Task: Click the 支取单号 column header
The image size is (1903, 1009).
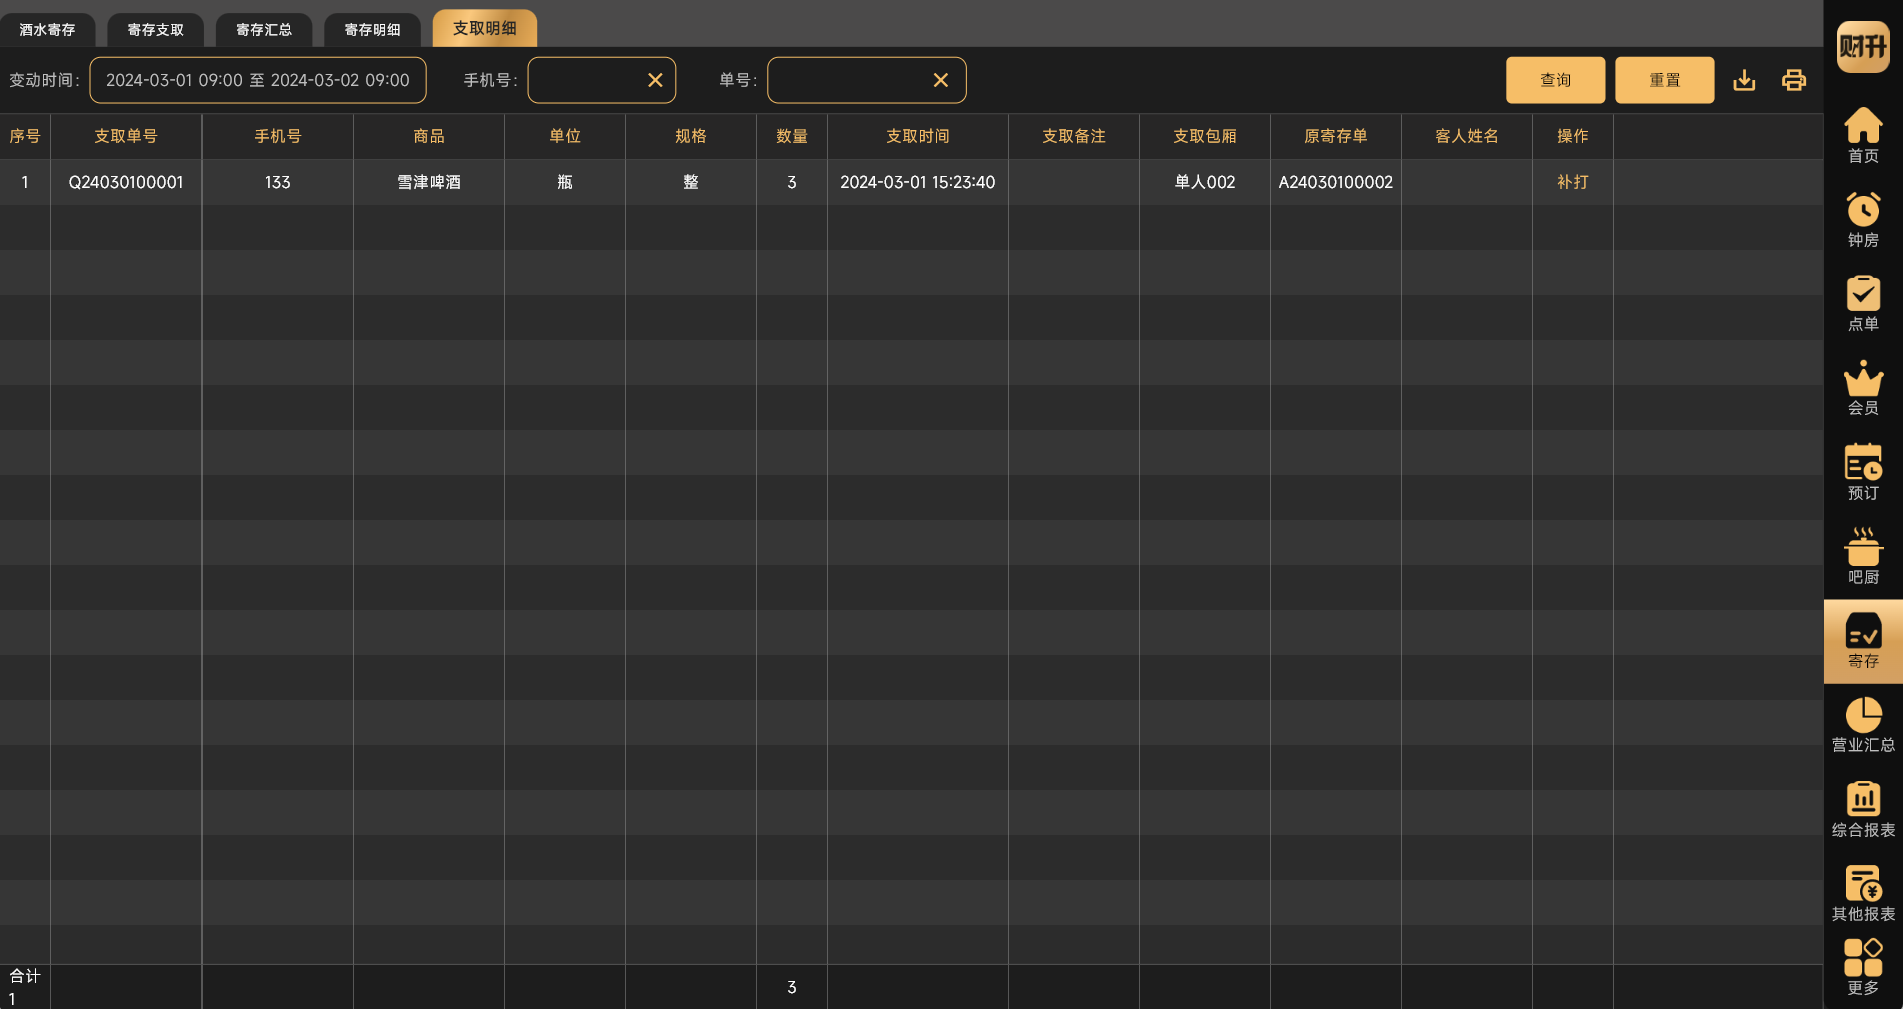Action: point(126,136)
